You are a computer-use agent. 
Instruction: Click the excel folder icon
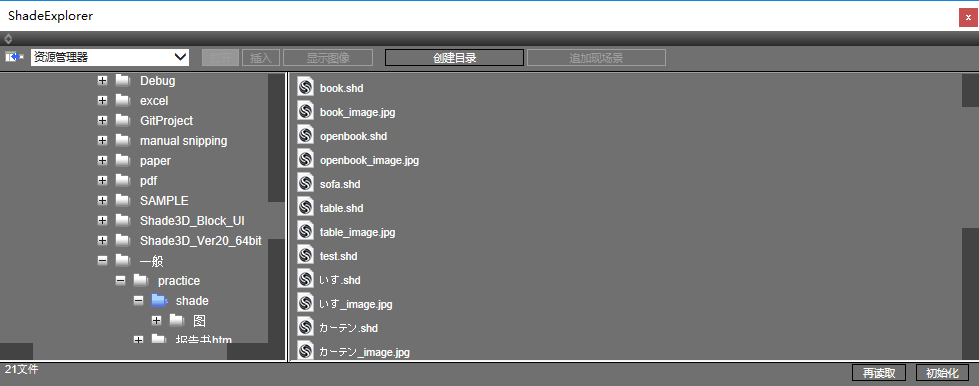point(124,101)
